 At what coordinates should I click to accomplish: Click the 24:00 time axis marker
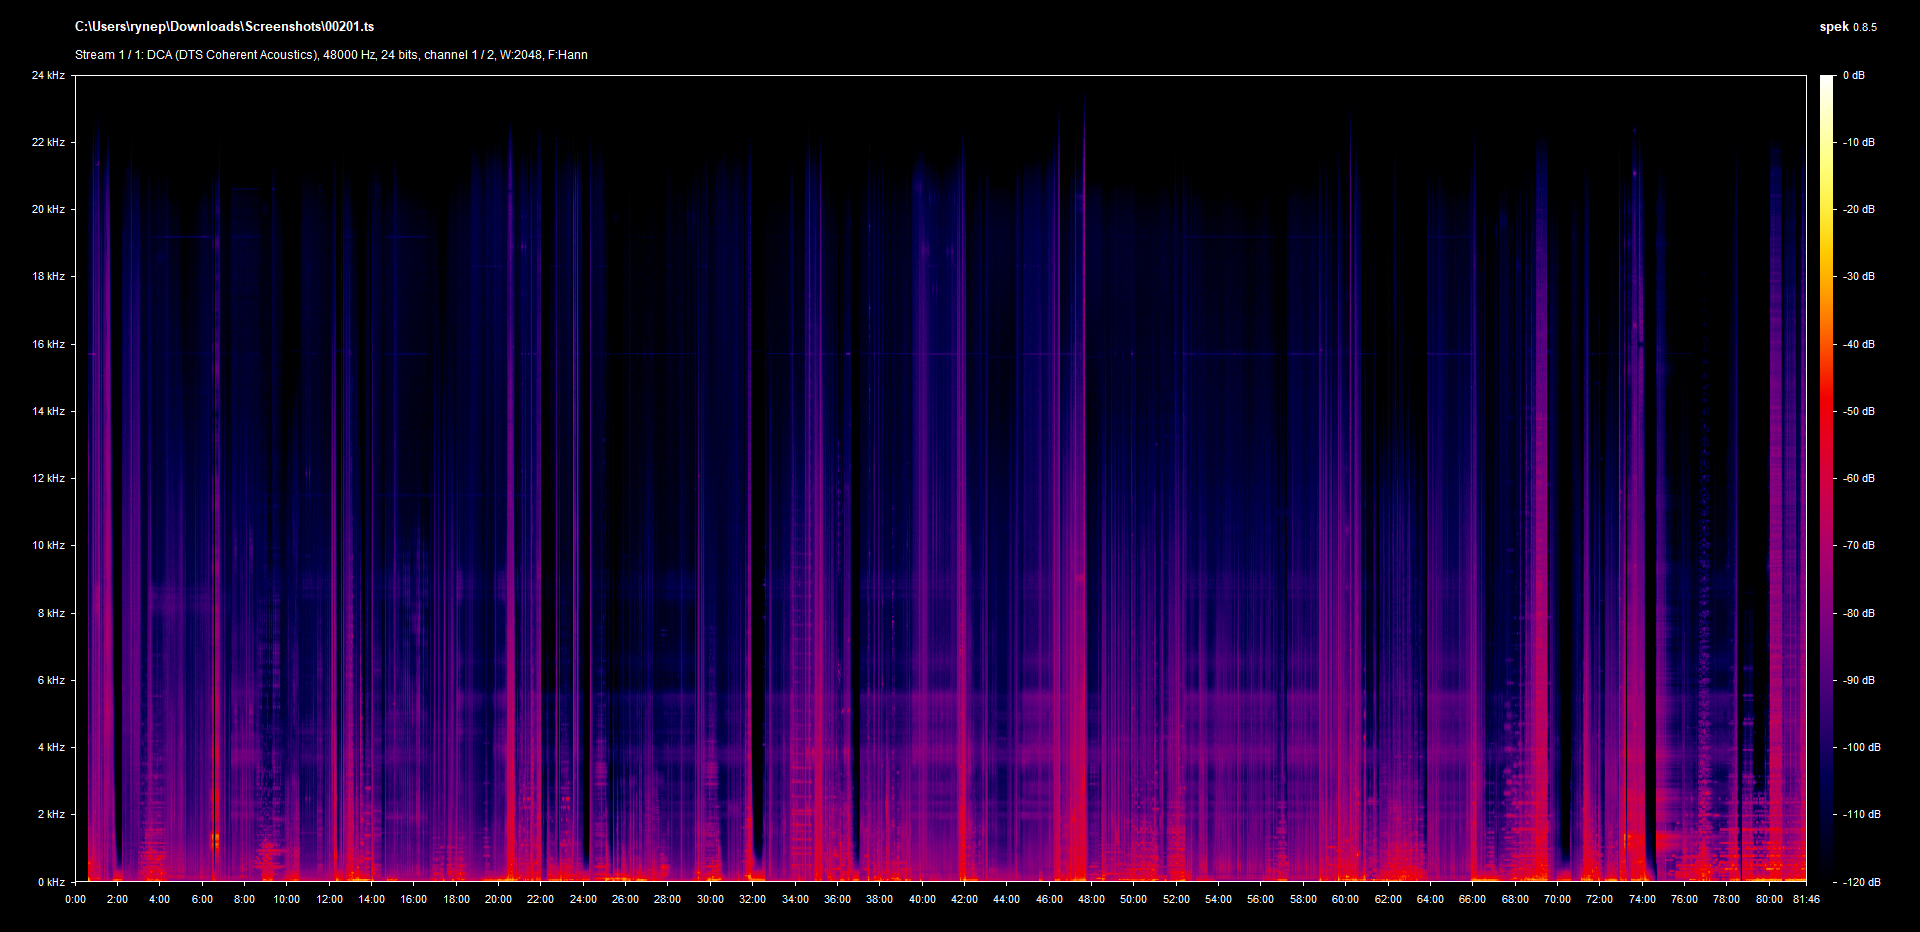[x=583, y=899]
